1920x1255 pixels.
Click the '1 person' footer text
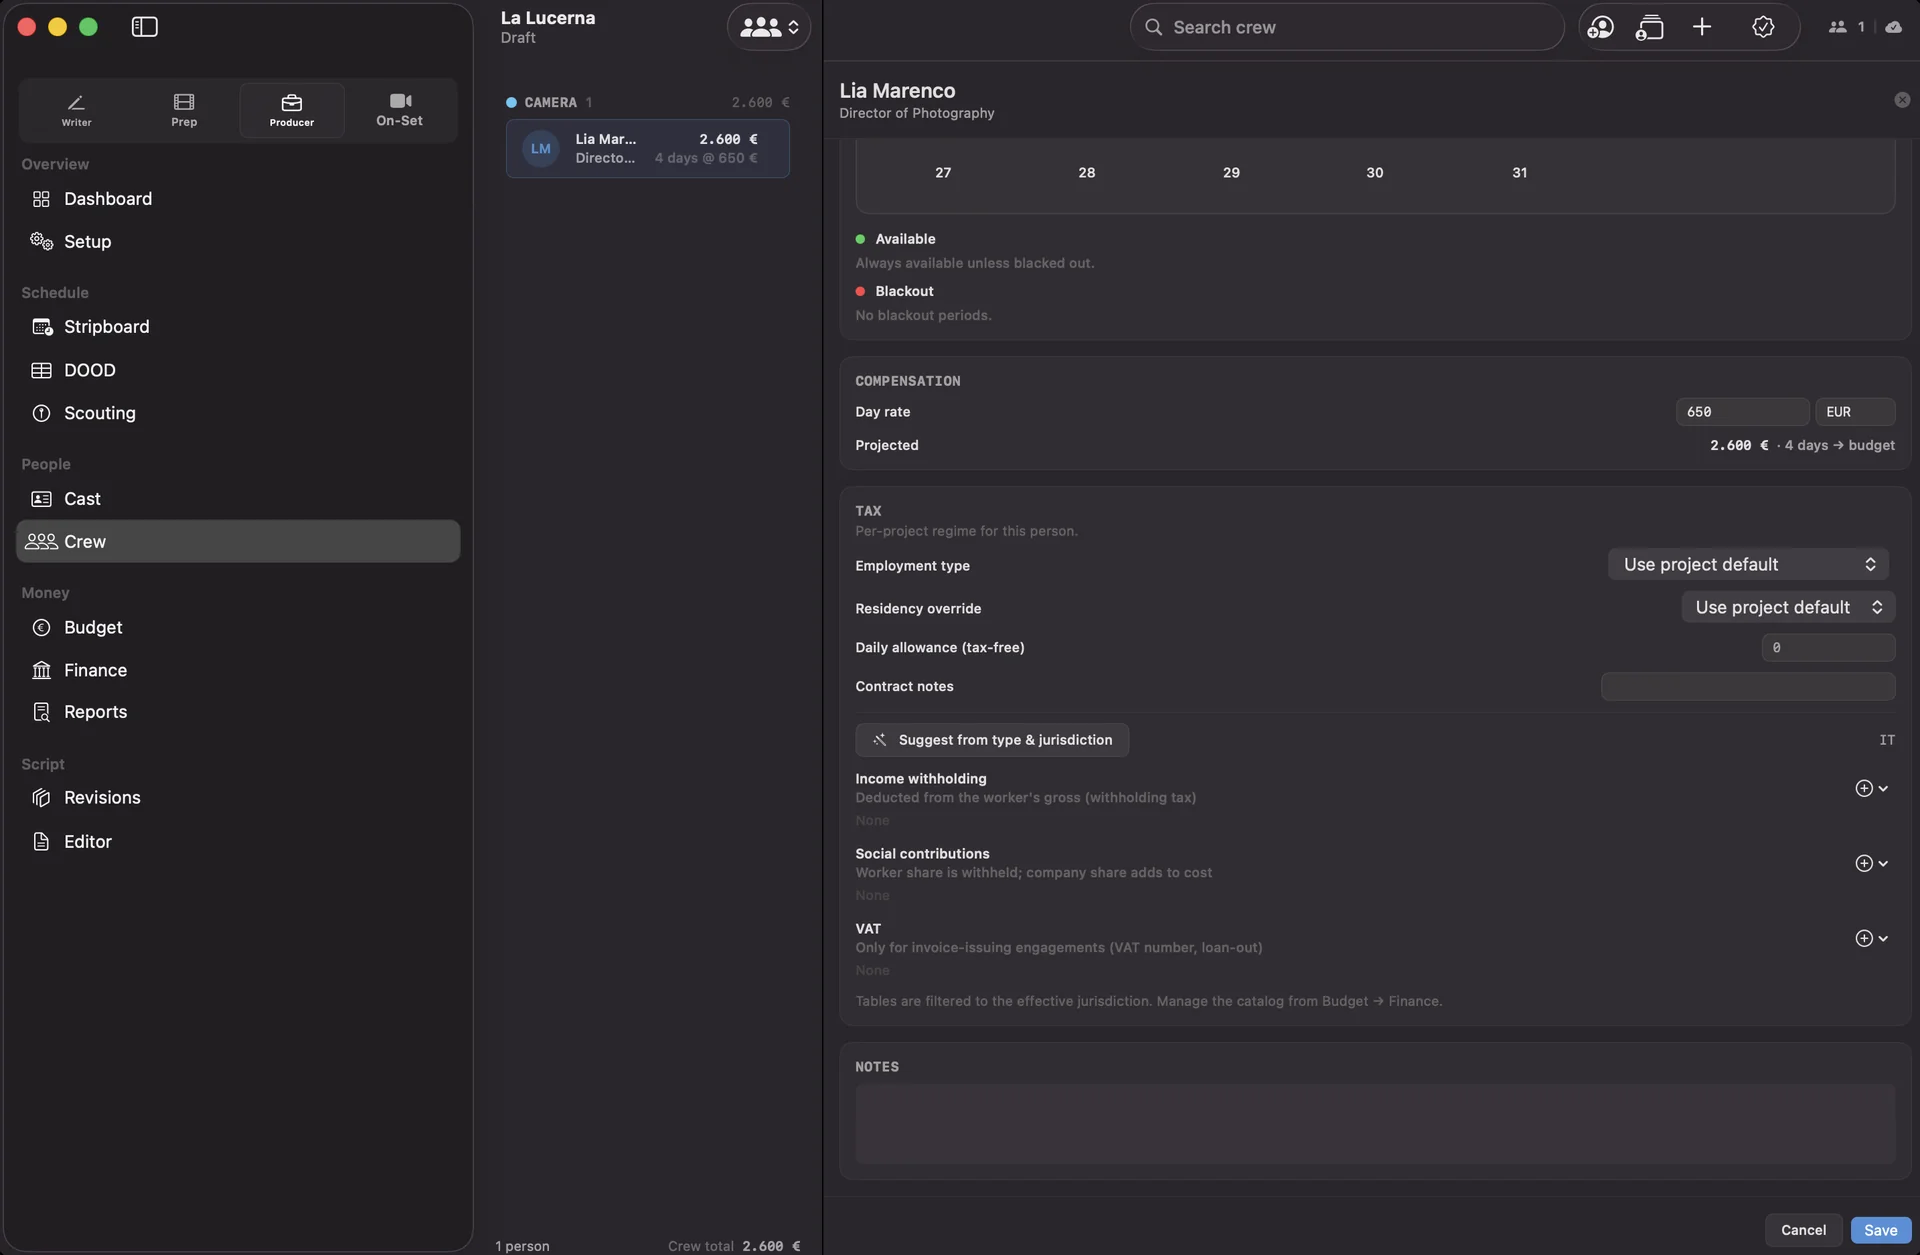point(522,1246)
